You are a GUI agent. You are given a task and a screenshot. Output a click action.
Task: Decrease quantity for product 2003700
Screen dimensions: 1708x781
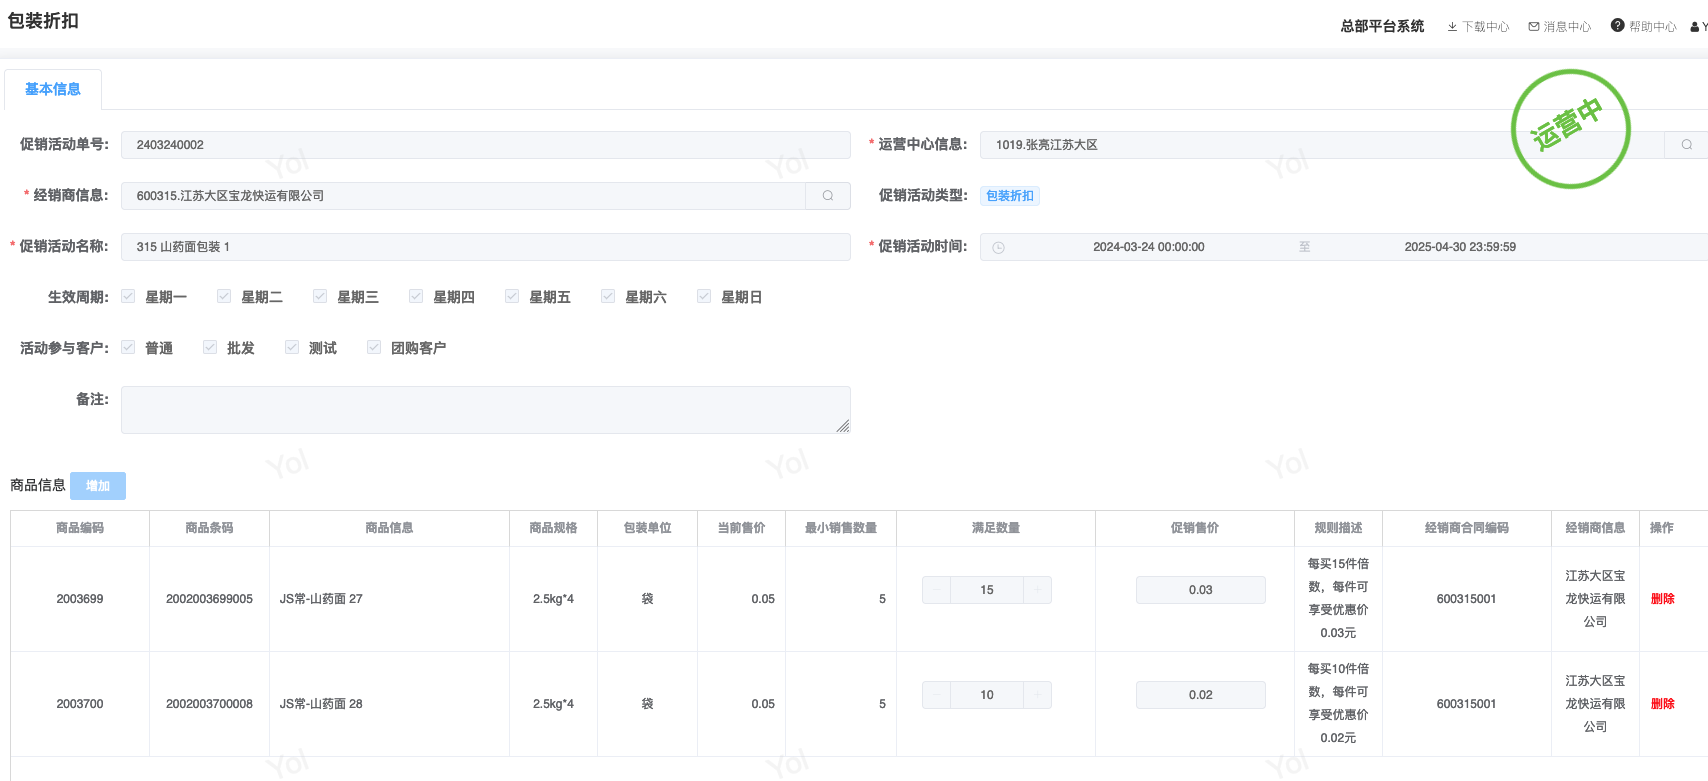(936, 695)
